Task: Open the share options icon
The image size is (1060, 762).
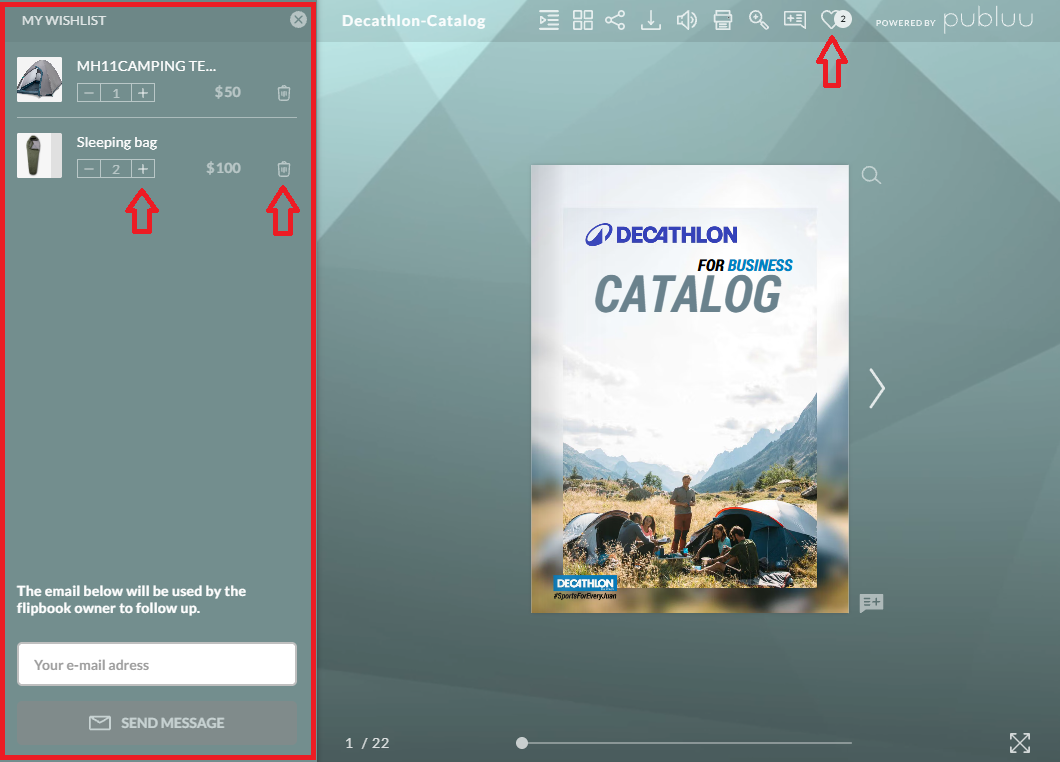Action: 615,20
